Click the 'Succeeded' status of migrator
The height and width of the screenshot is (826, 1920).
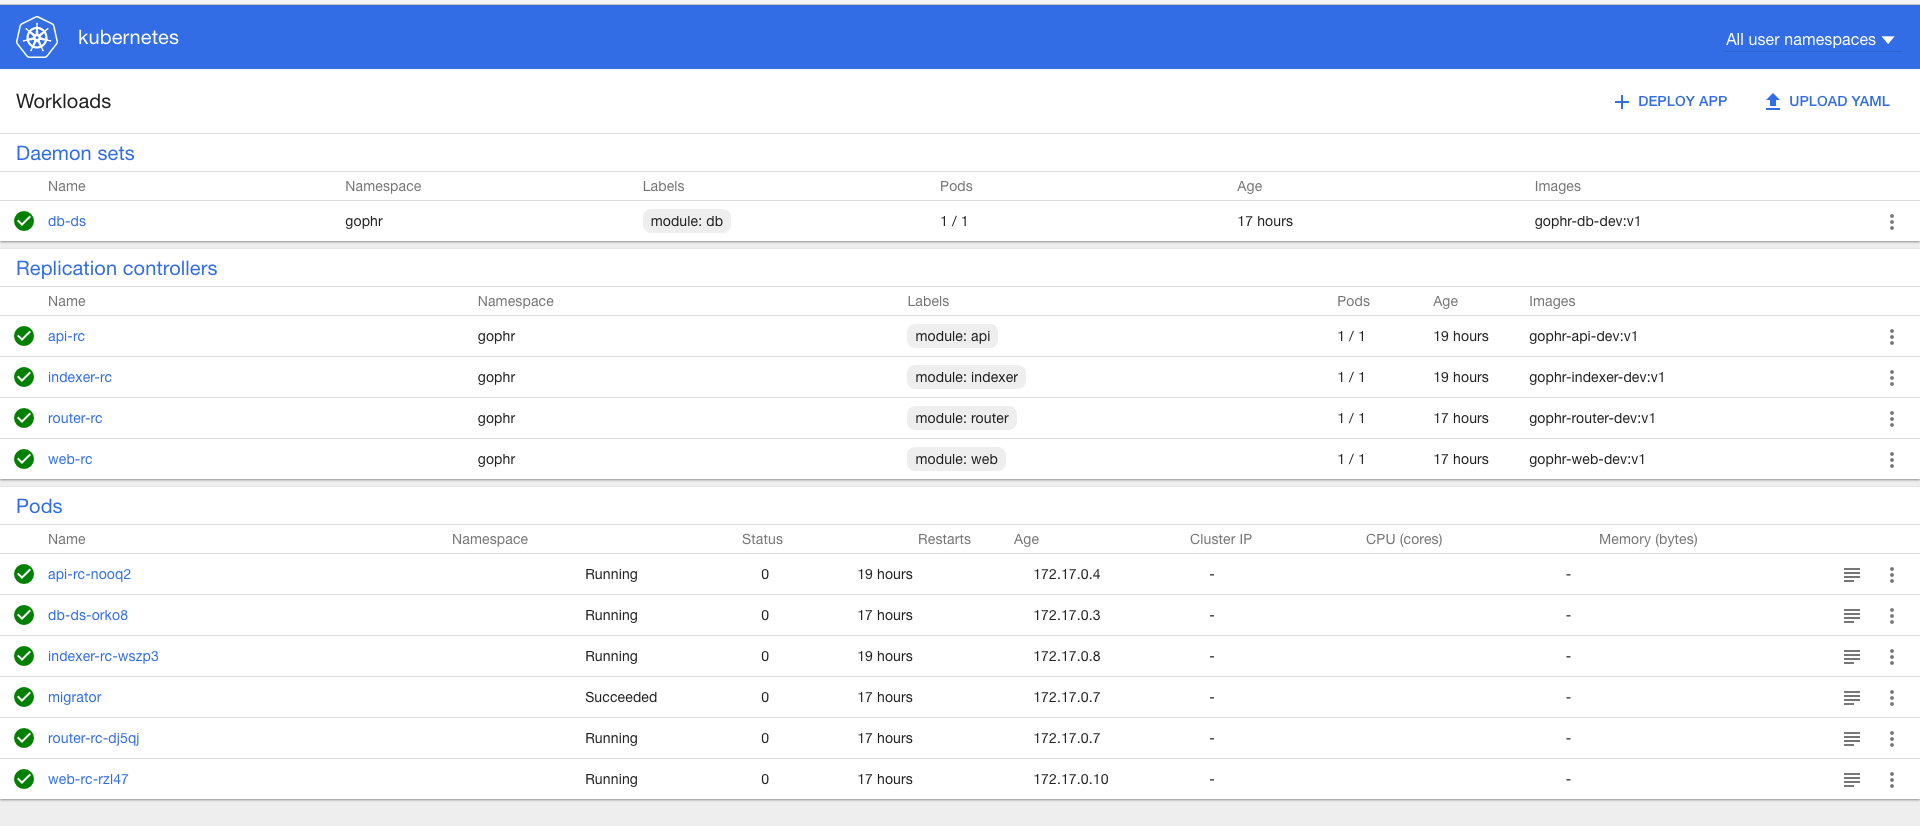621,697
